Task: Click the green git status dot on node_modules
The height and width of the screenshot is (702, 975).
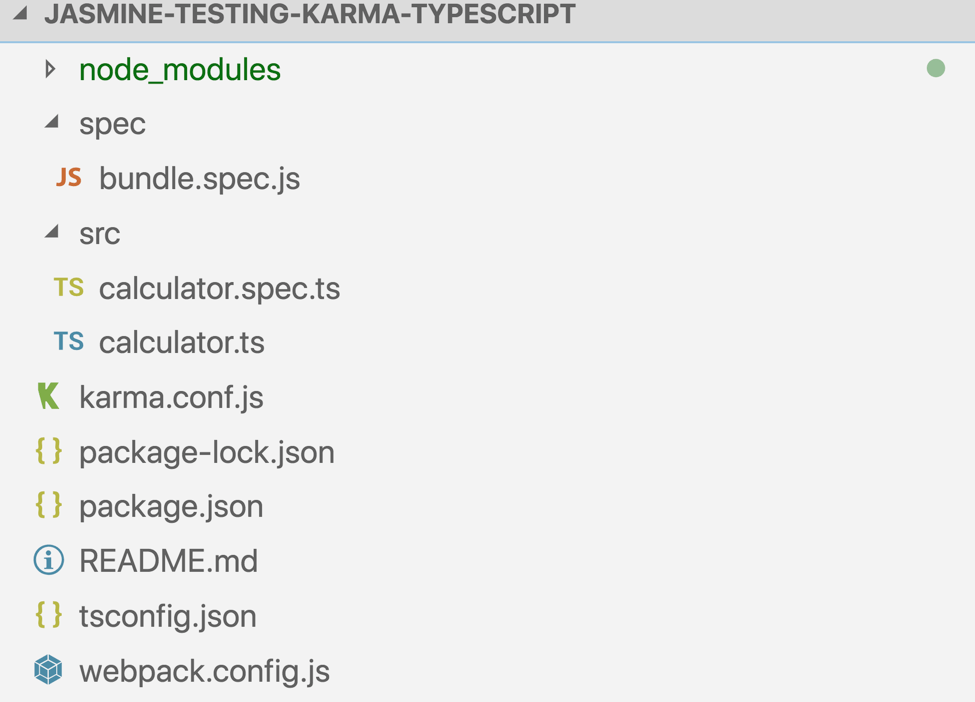Action: click(935, 68)
